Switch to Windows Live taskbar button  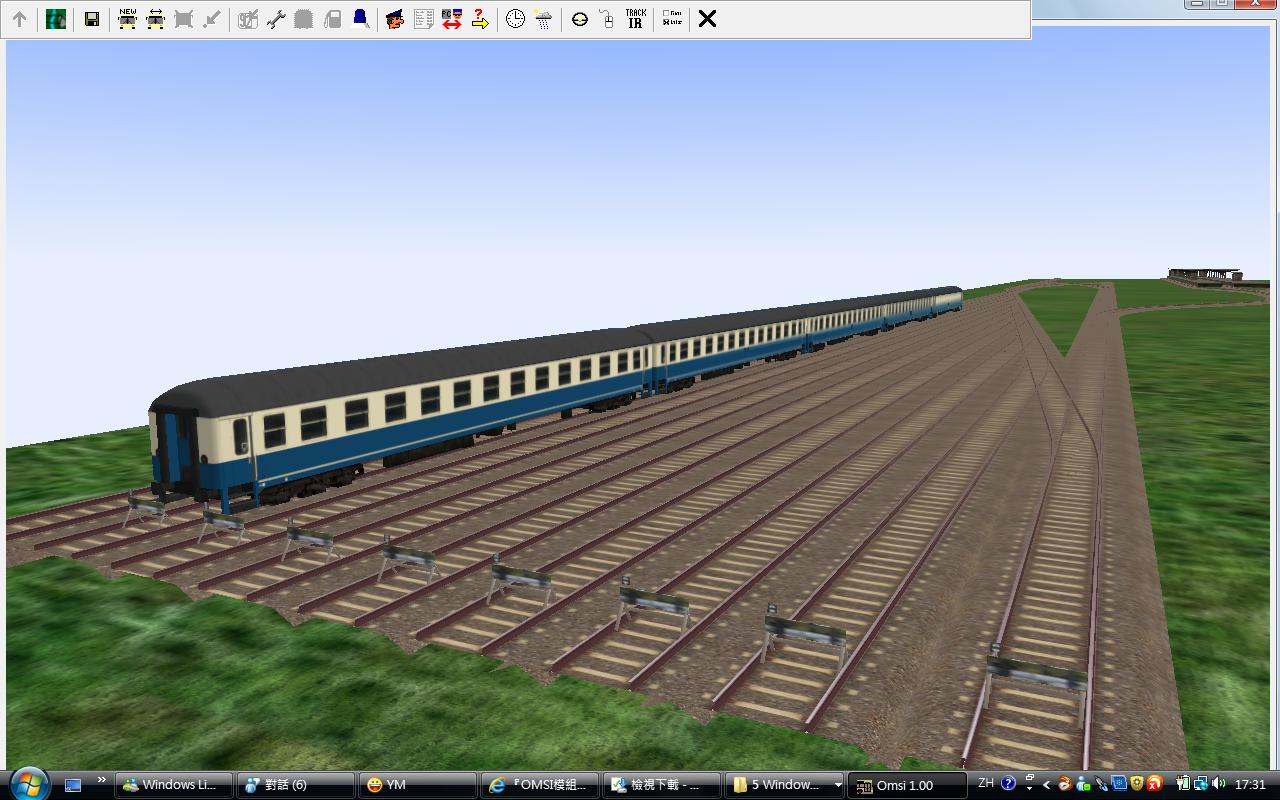click(x=174, y=785)
